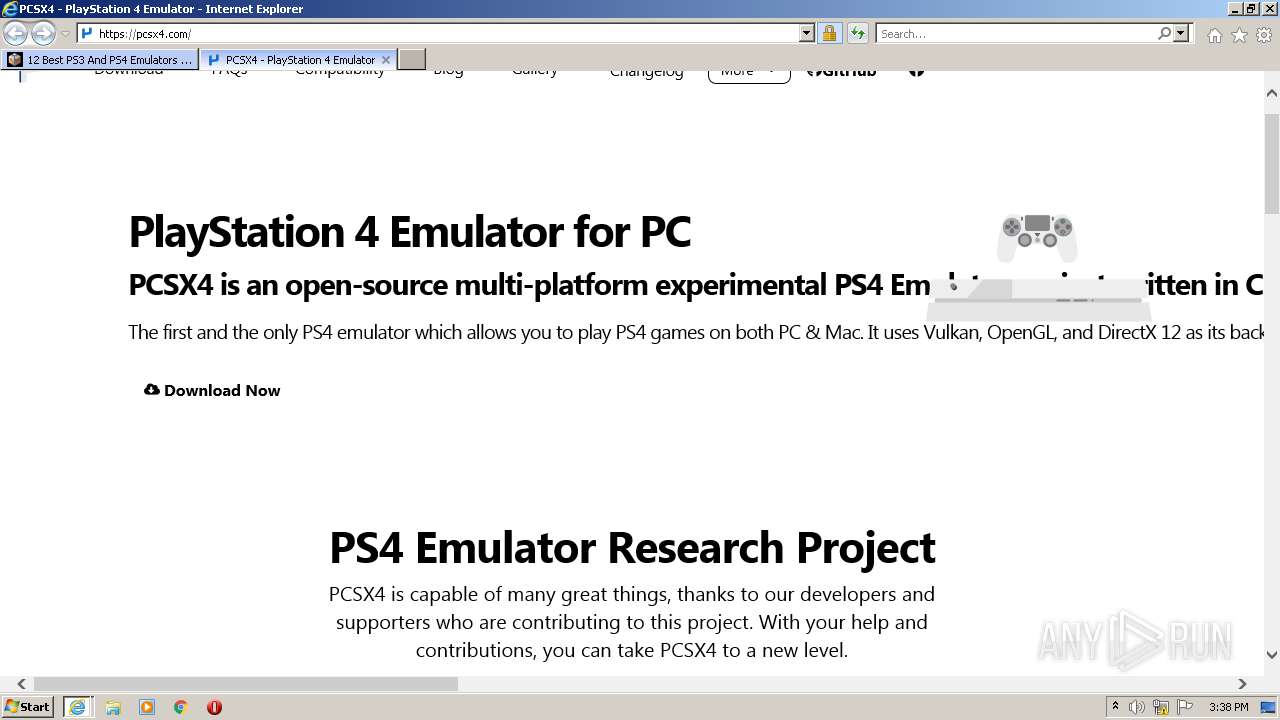The height and width of the screenshot is (720, 1280).
Task: Go back with the browser Back arrow
Action: (x=15, y=33)
